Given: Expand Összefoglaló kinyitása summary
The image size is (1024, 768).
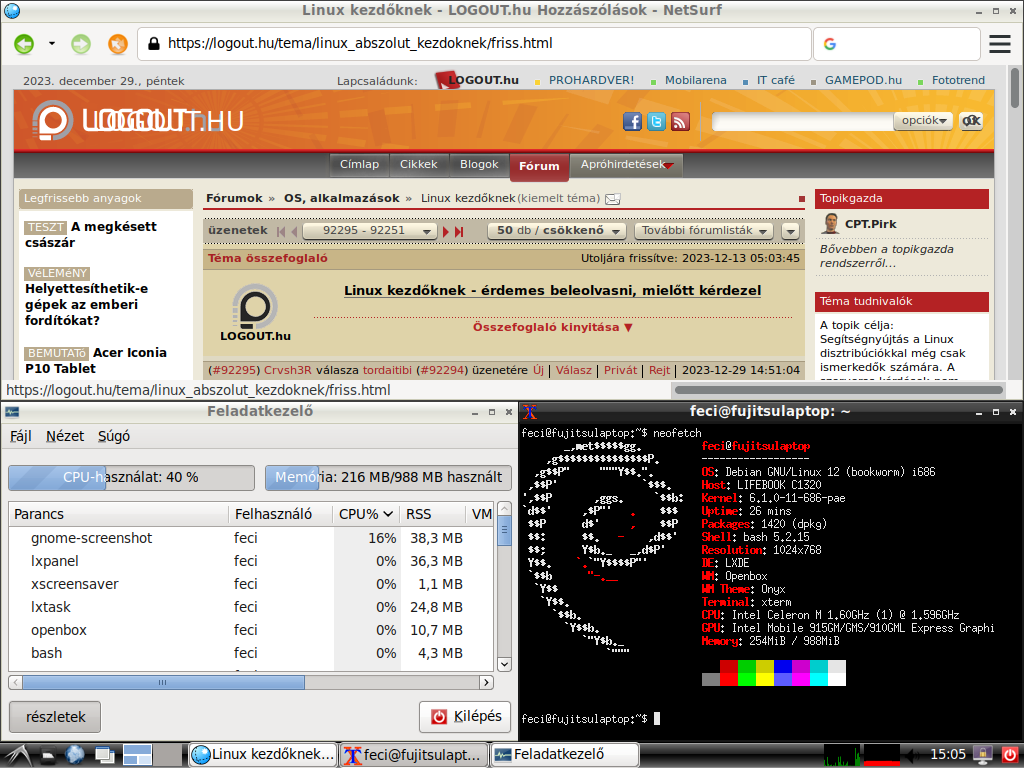Looking at the screenshot, I should (552, 328).
